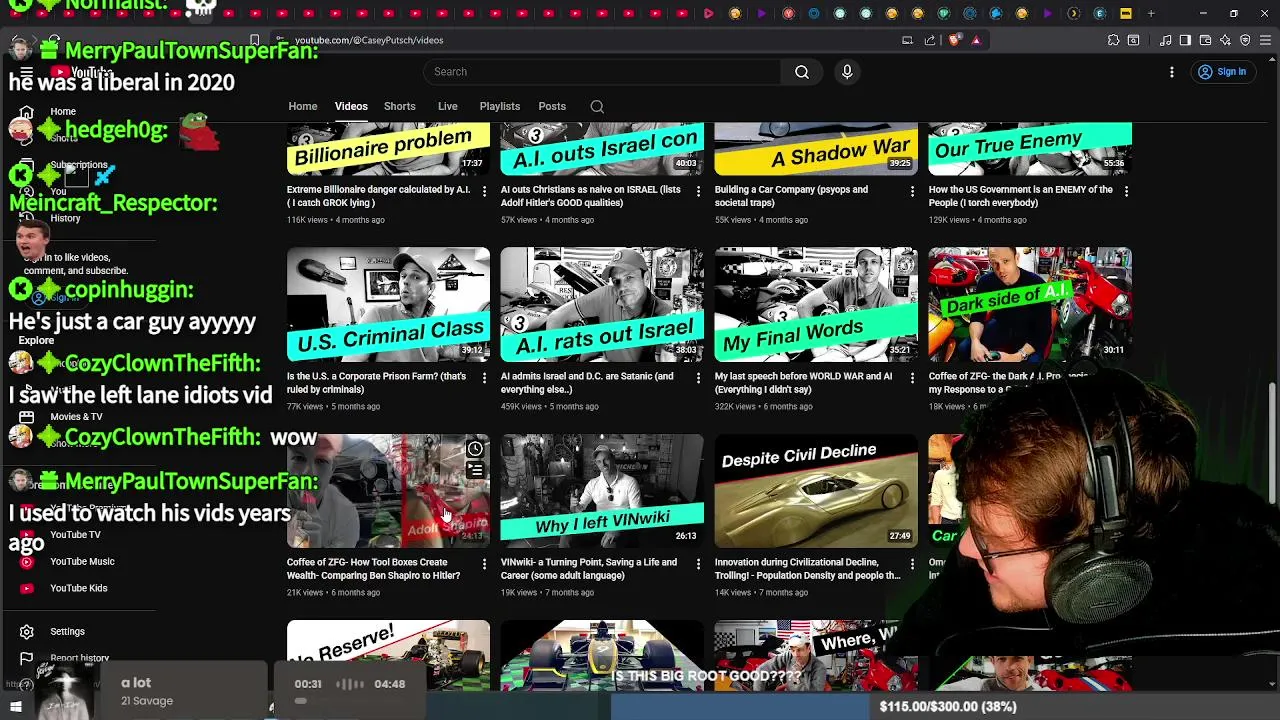Image resolution: width=1280 pixels, height=720 pixels.
Task: Open the YouTube guide hamburger menu
Action: pyautogui.click(x=27, y=72)
